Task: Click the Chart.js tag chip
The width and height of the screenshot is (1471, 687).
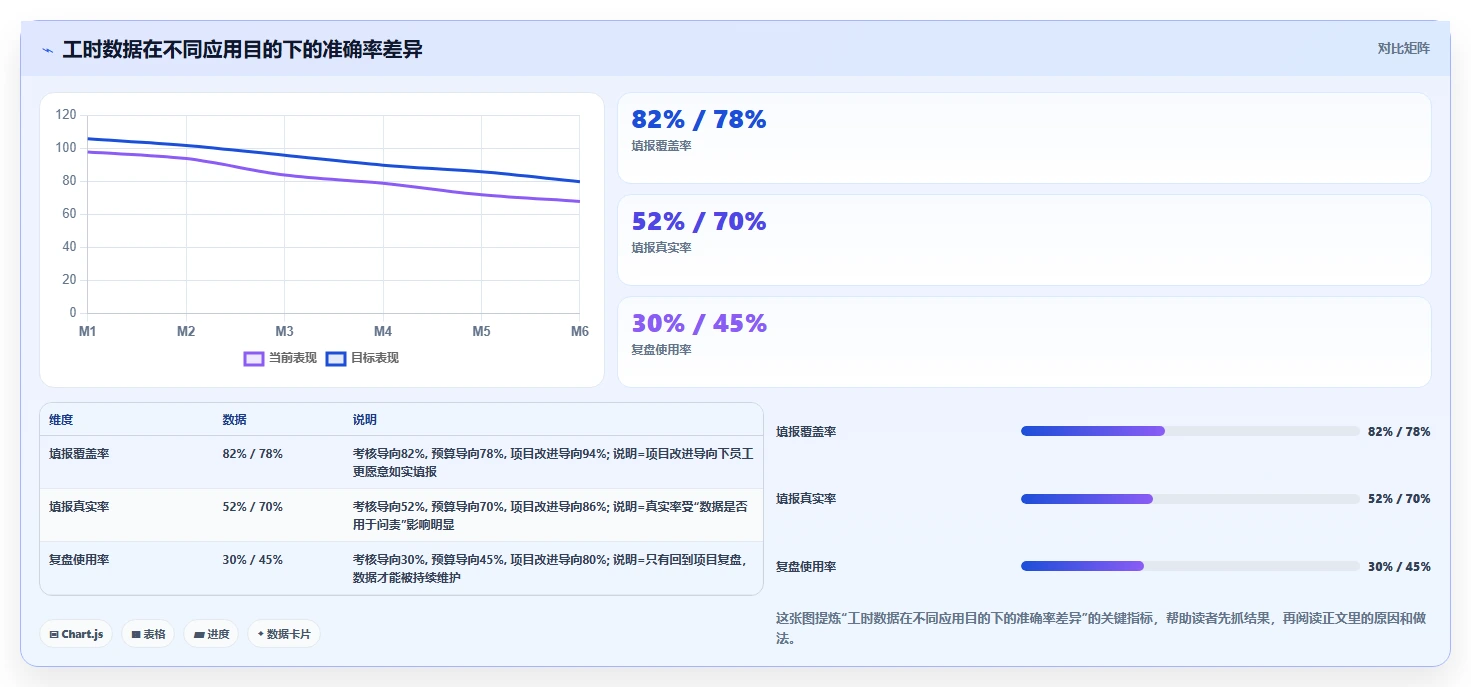Action: point(76,634)
